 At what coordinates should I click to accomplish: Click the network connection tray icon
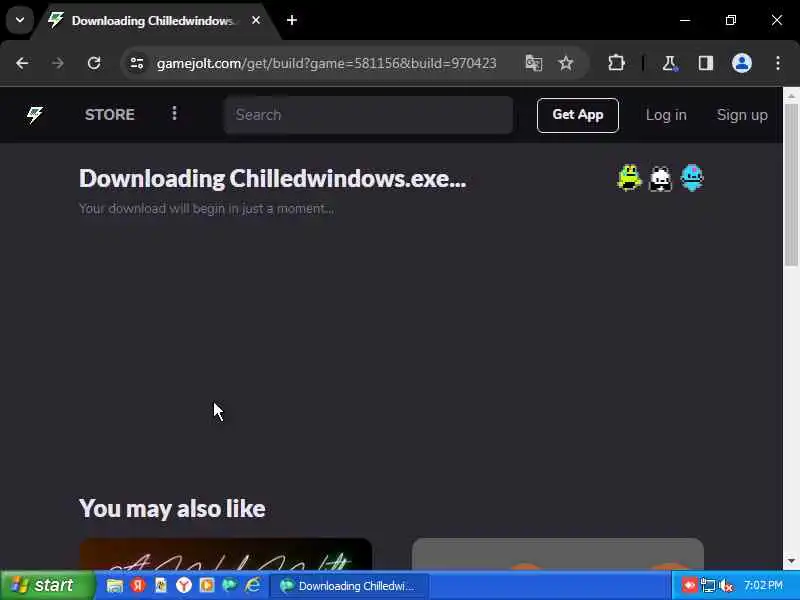tap(708, 585)
